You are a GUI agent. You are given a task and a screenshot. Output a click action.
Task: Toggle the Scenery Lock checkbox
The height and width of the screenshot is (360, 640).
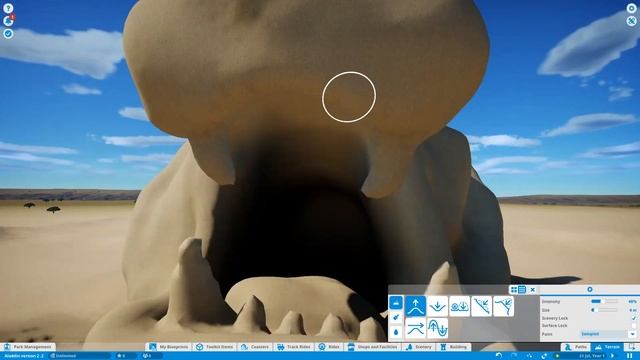[633, 318]
